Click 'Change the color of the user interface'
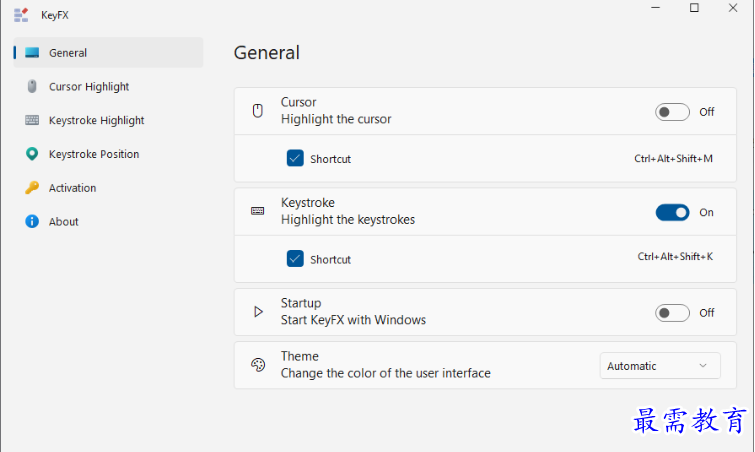This screenshot has width=755, height=452. tap(386, 373)
